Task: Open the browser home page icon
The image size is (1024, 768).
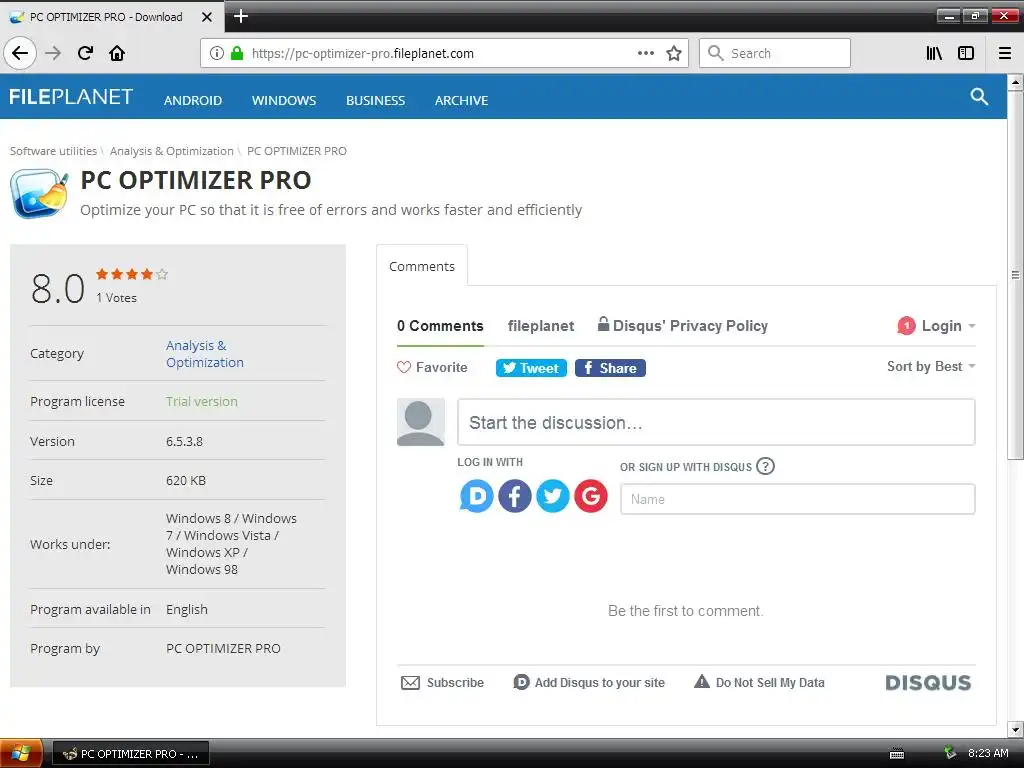Action: pos(117,53)
